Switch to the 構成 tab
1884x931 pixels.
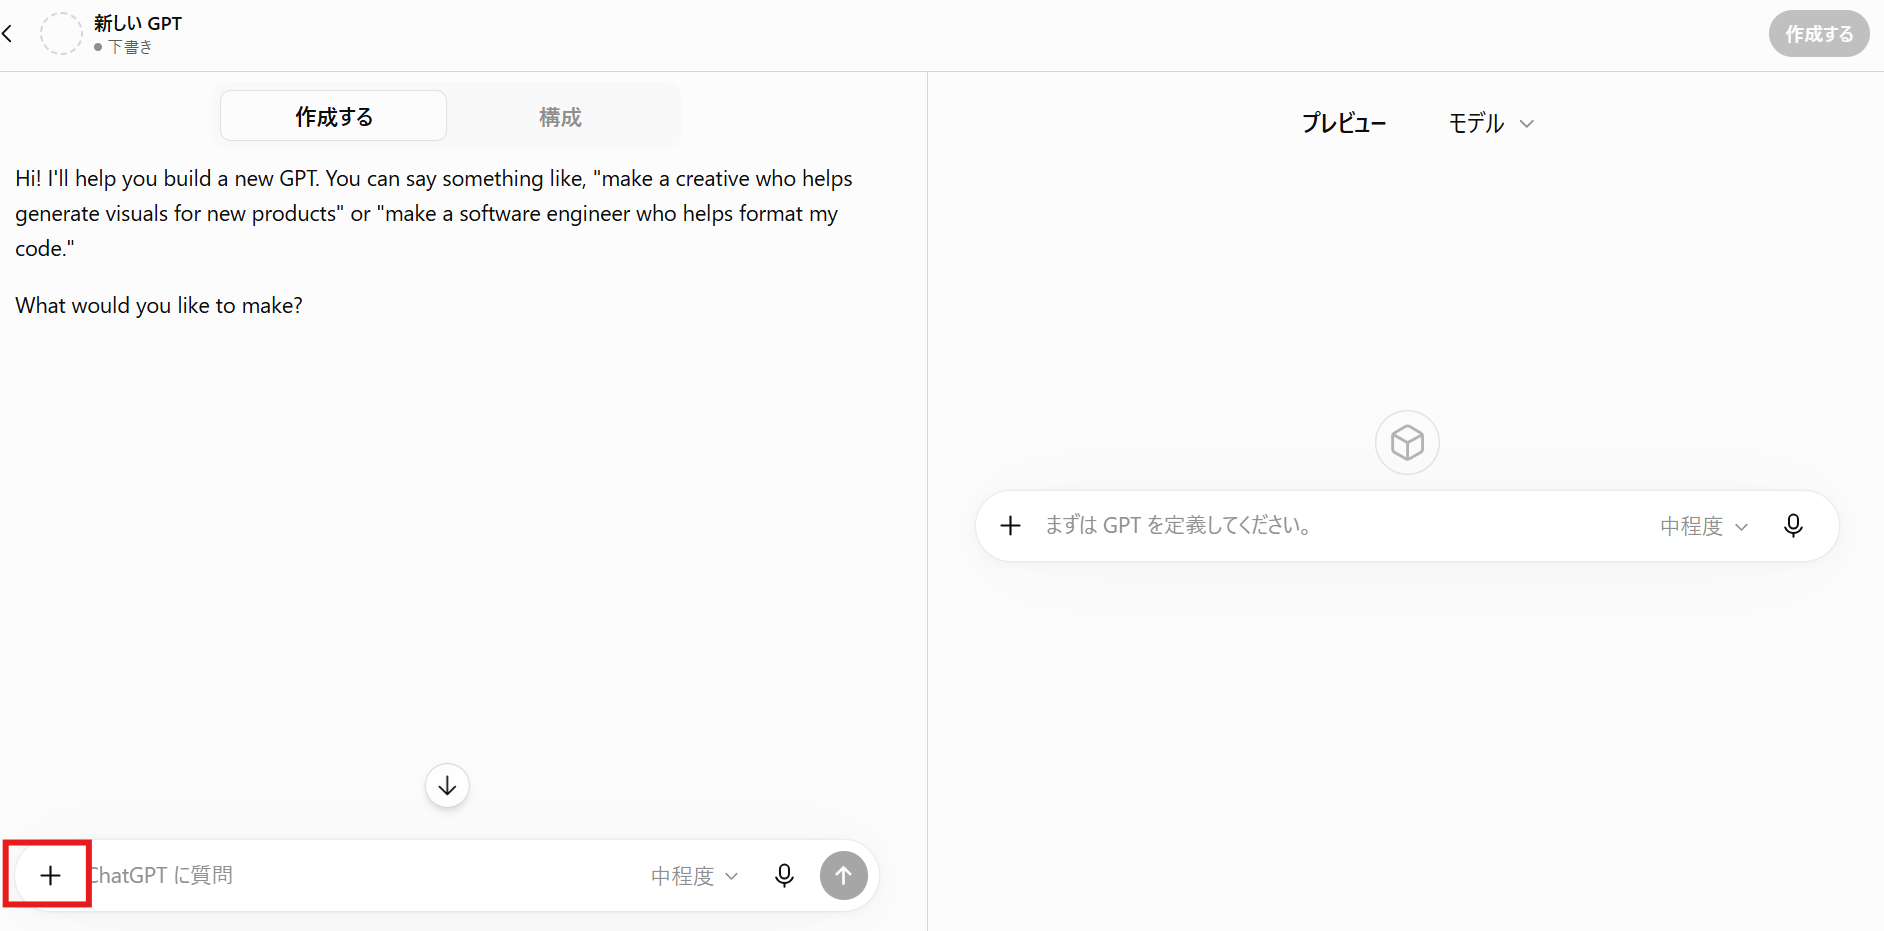[x=560, y=117]
